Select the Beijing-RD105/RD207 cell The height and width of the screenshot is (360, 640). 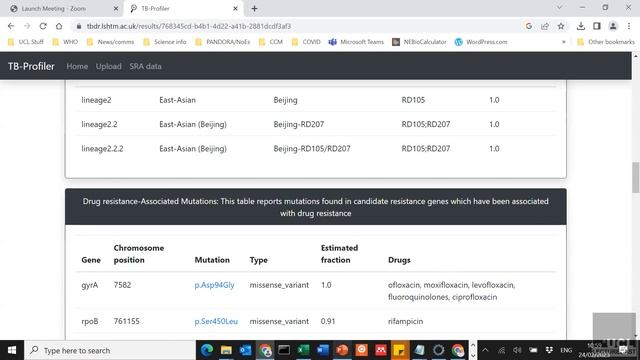point(312,149)
